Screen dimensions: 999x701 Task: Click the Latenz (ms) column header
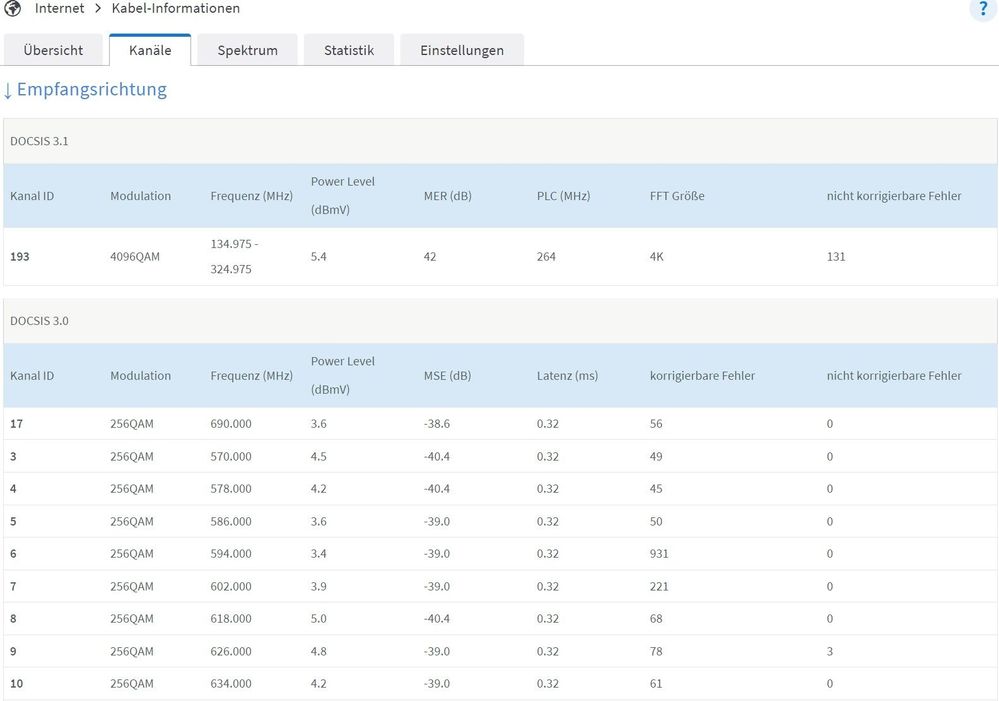click(x=567, y=376)
